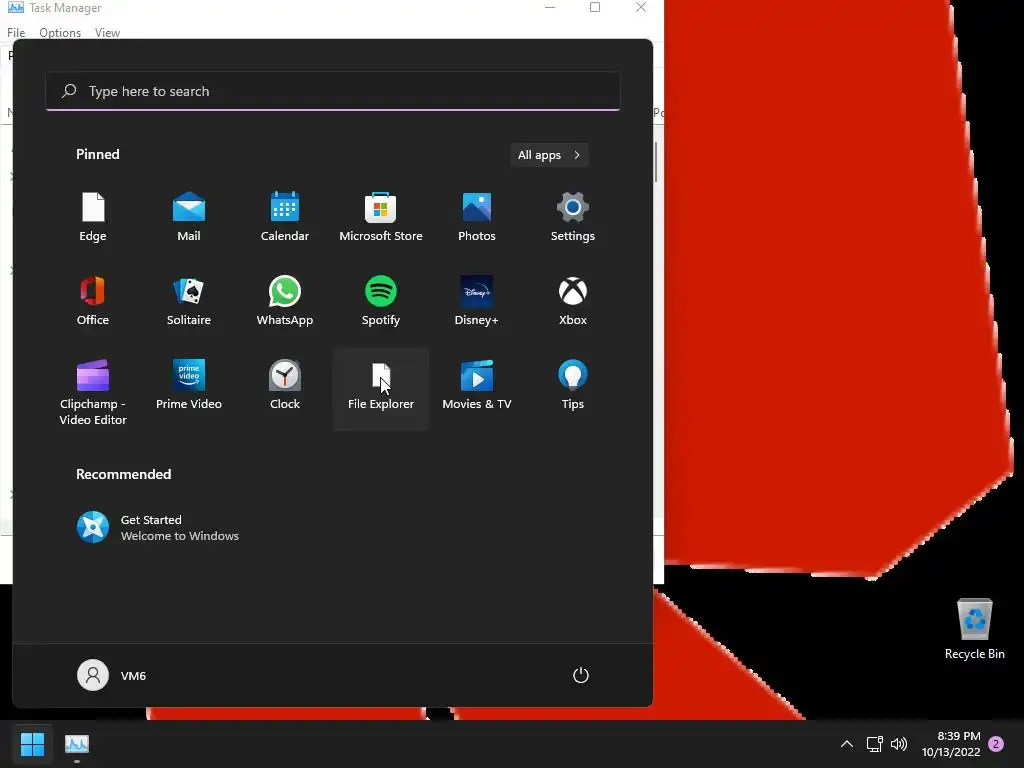Launch the Mail app

189,217
